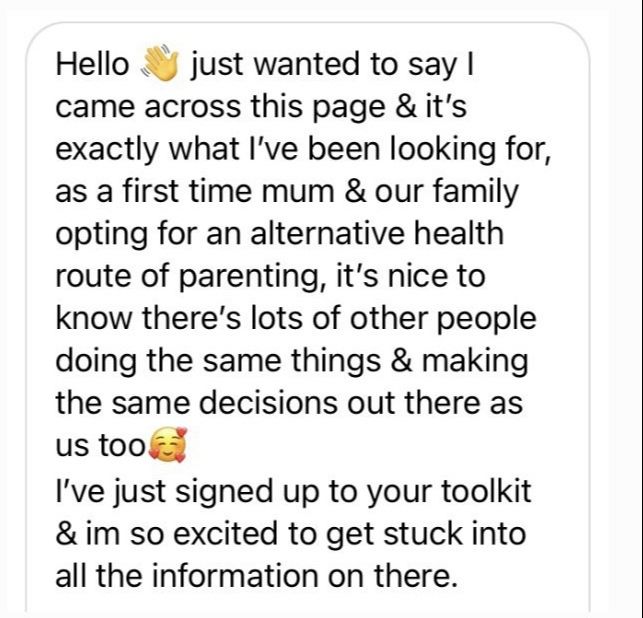The image size is (643, 618).
Task: Click the word "excited" in the message
Action: (x=226, y=534)
